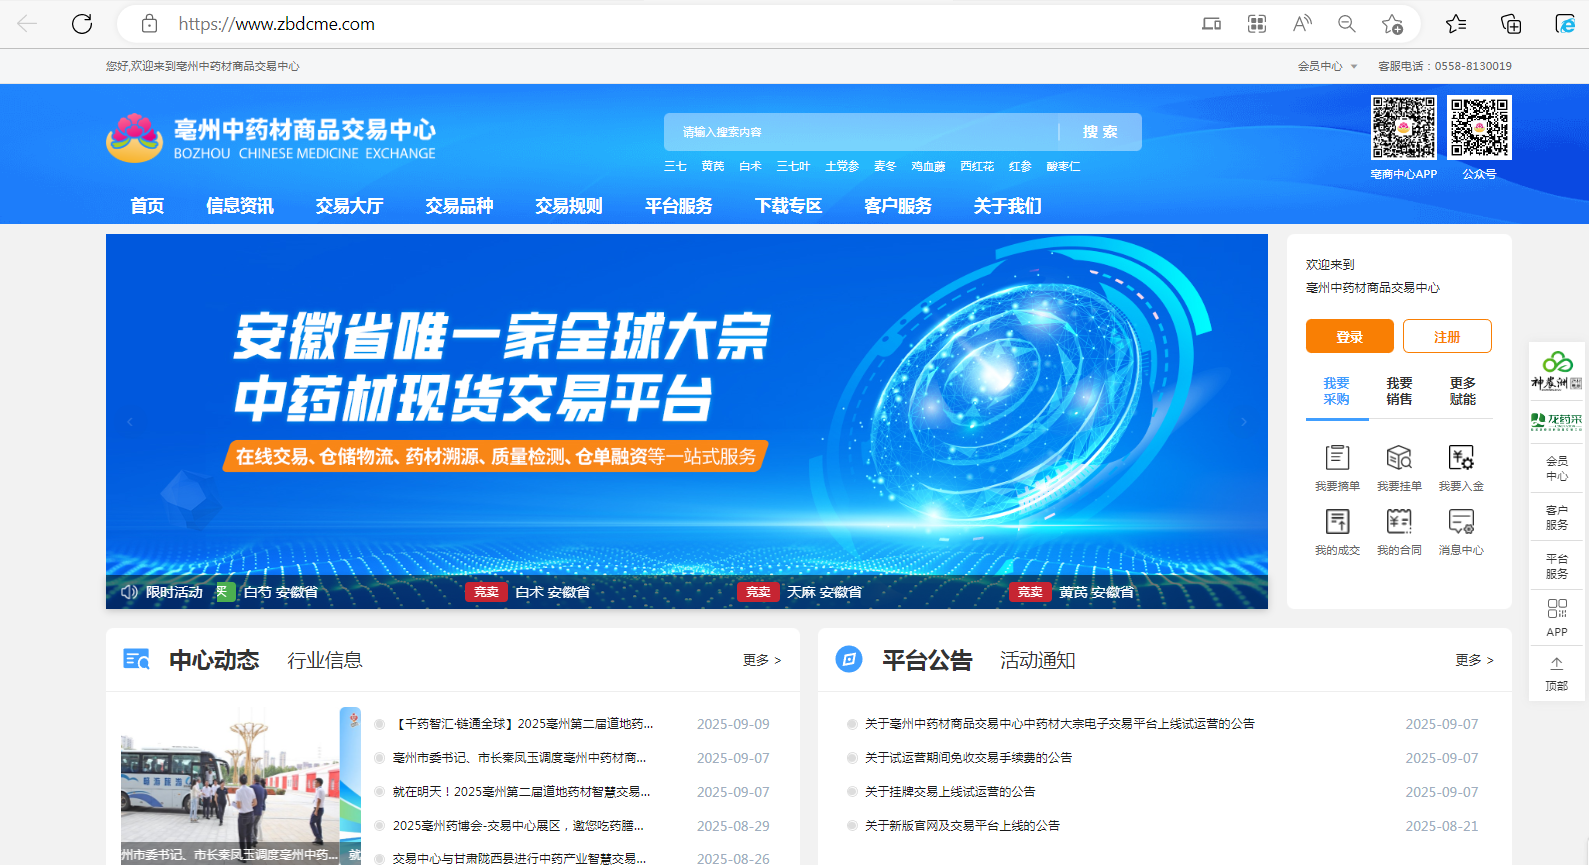This screenshot has height=865, width=1589.
Task: Open the 消息中心 message icon
Action: pos(1461,523)
